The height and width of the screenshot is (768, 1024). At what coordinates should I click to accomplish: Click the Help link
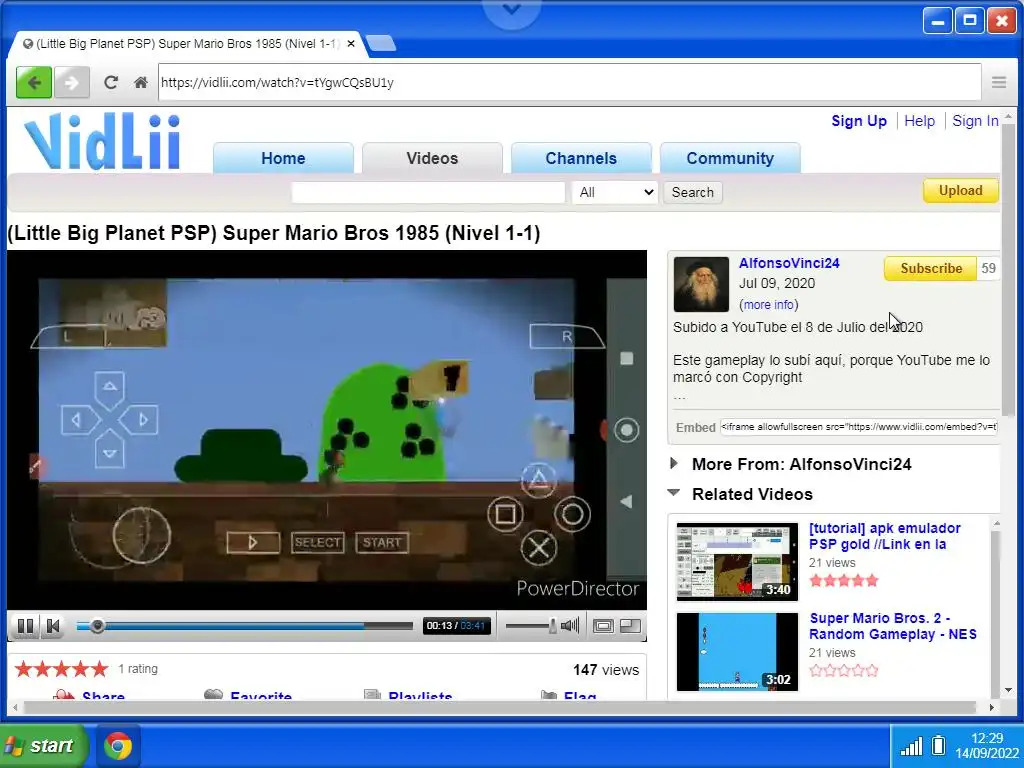(x=920, y=121)
